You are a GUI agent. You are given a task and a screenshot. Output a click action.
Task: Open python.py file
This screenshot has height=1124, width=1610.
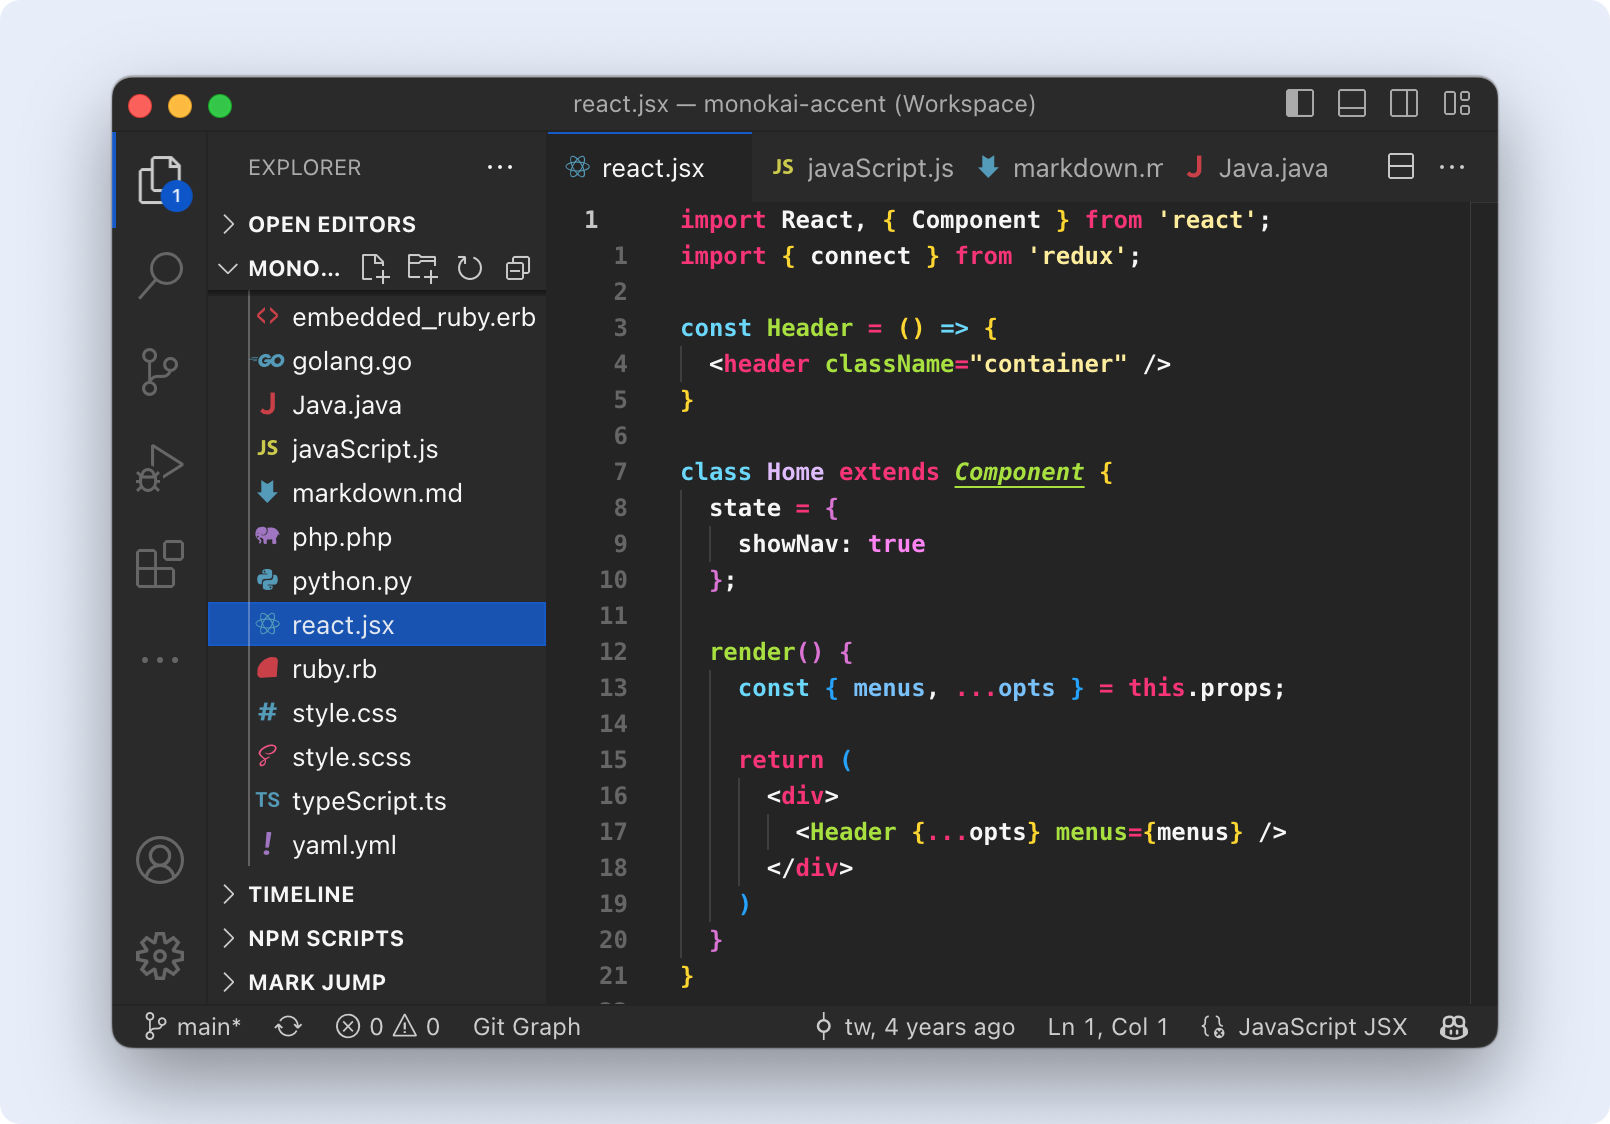point(377,581)
